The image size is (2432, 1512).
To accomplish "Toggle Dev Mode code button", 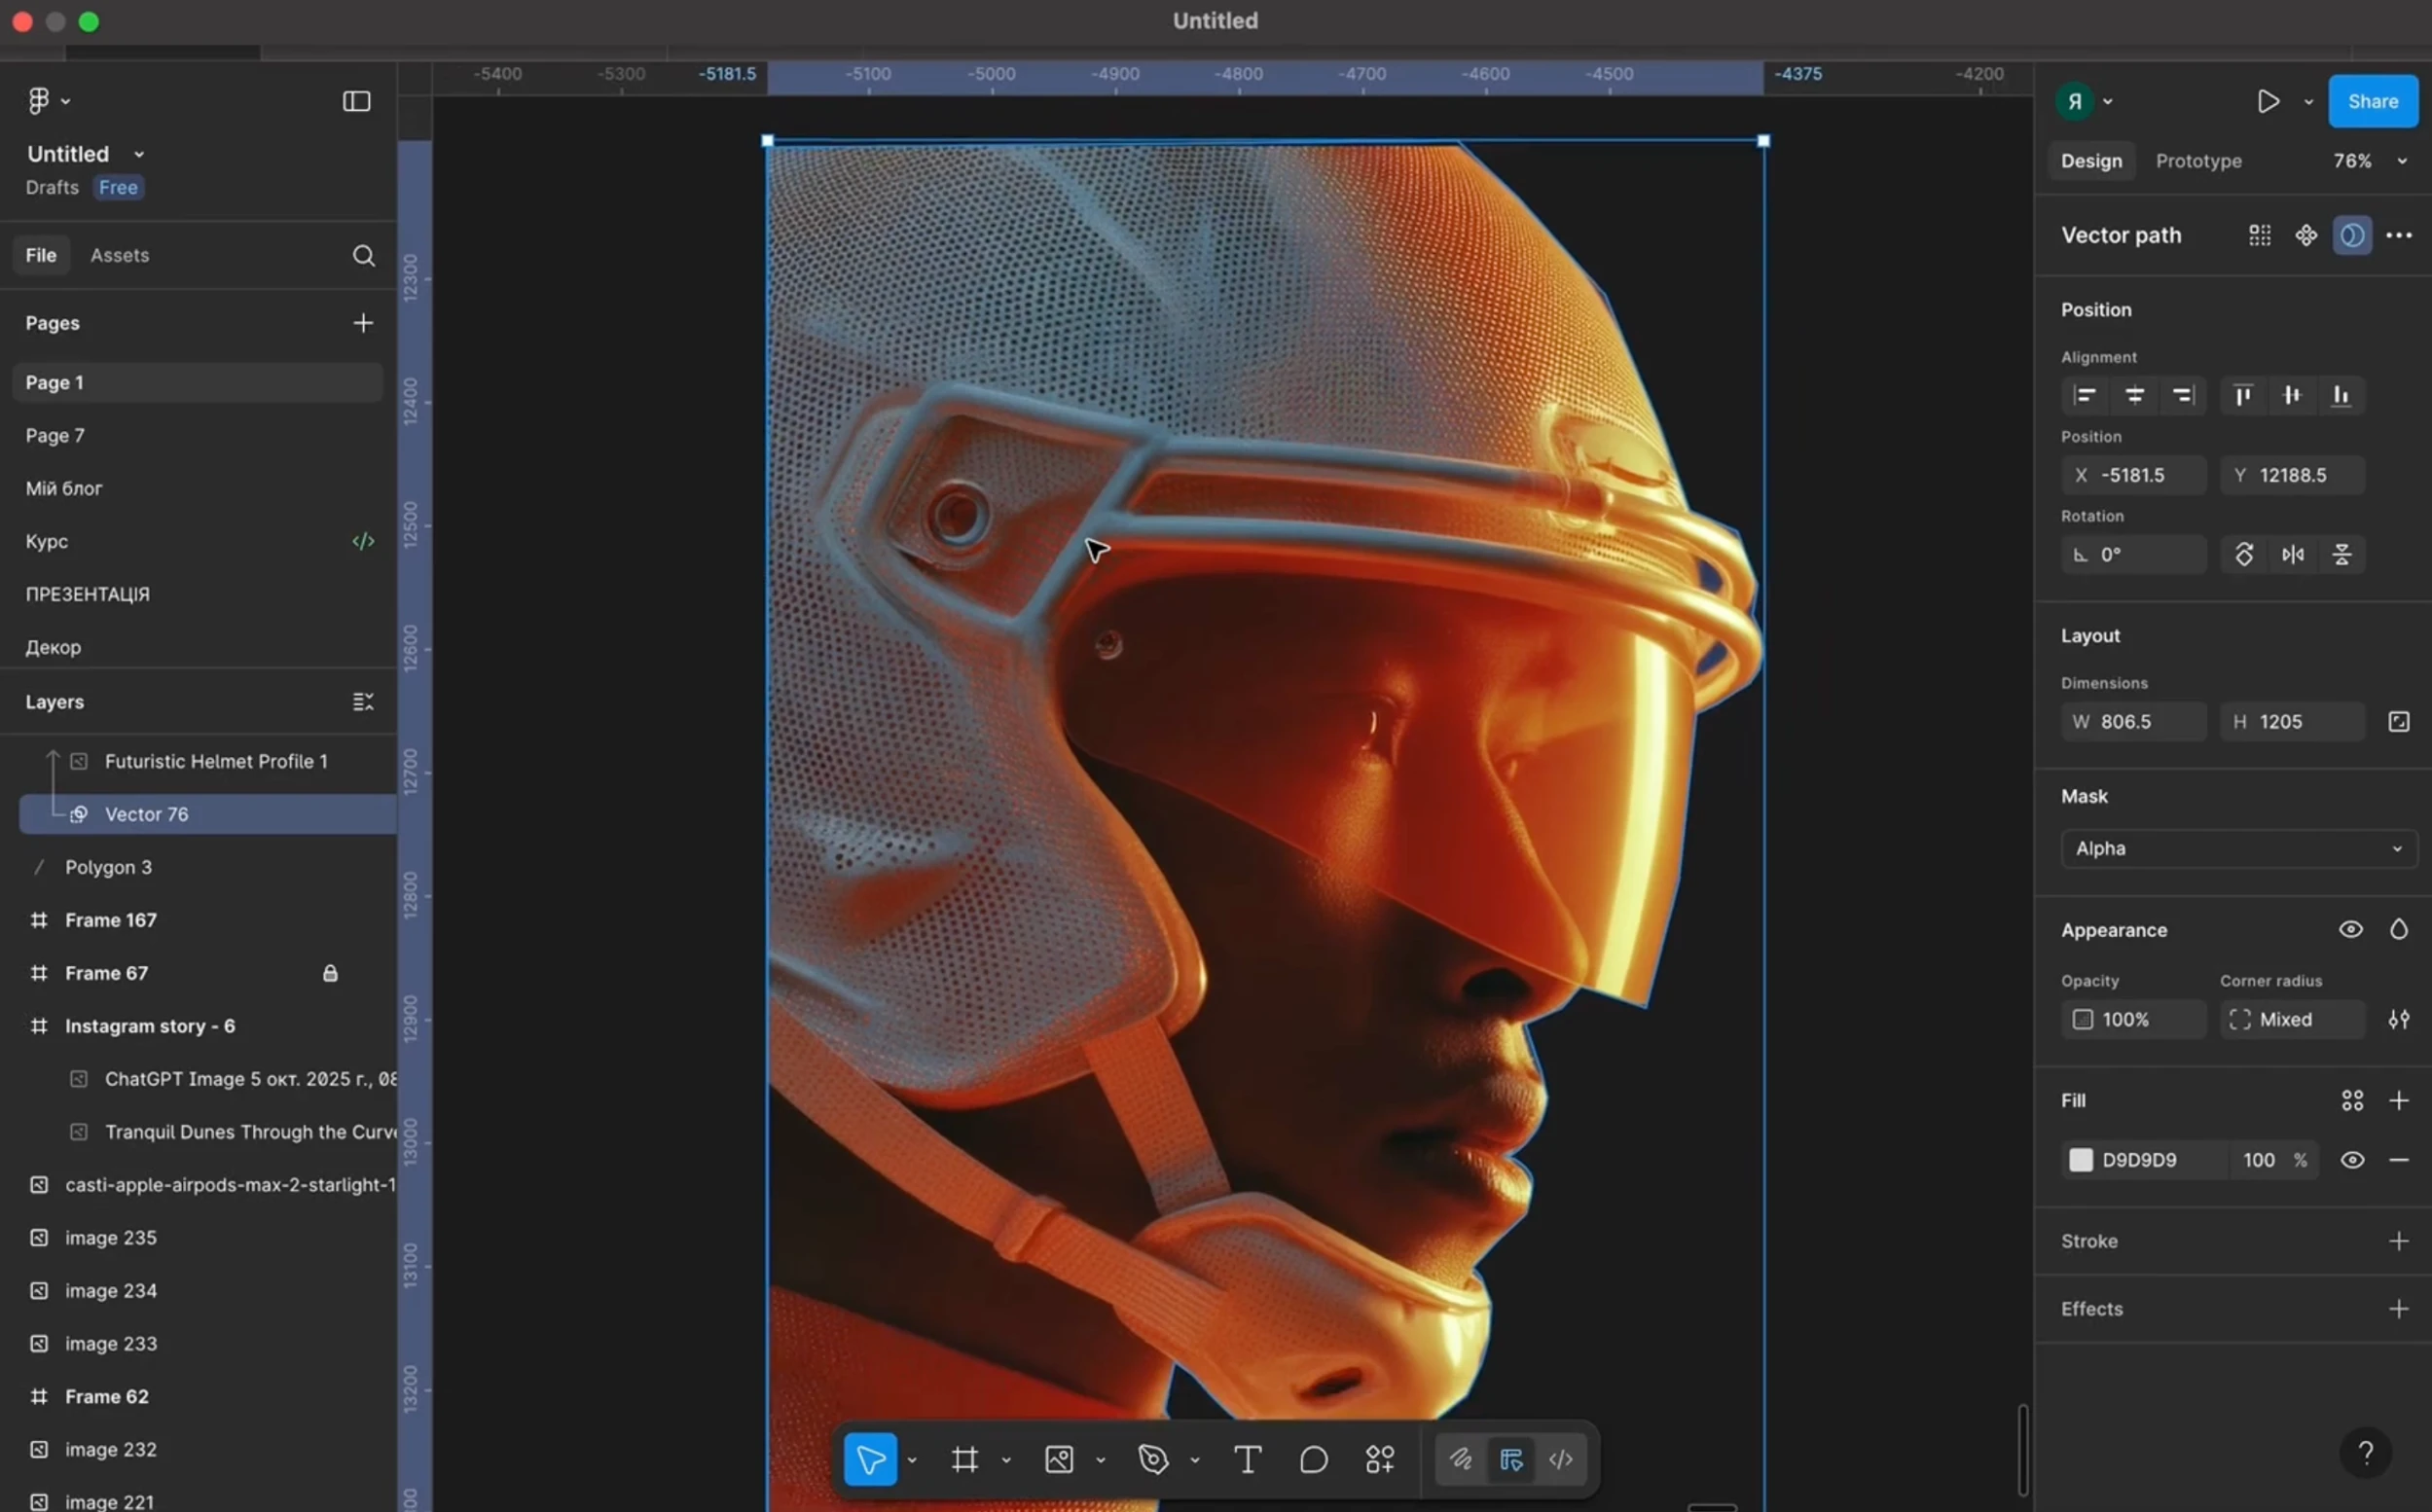I will [1560, 1459].
